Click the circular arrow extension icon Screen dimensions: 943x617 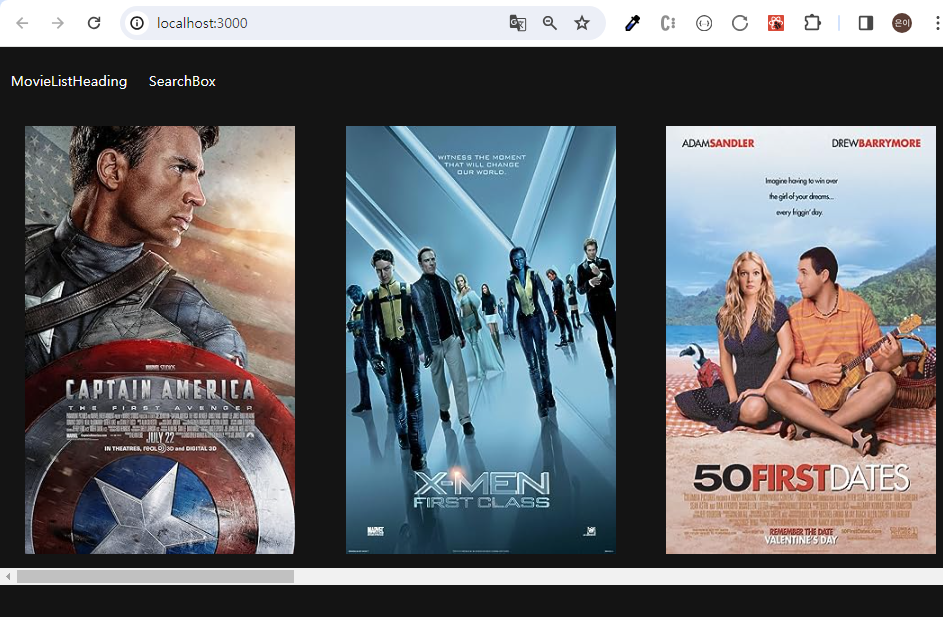click(740, 23)
